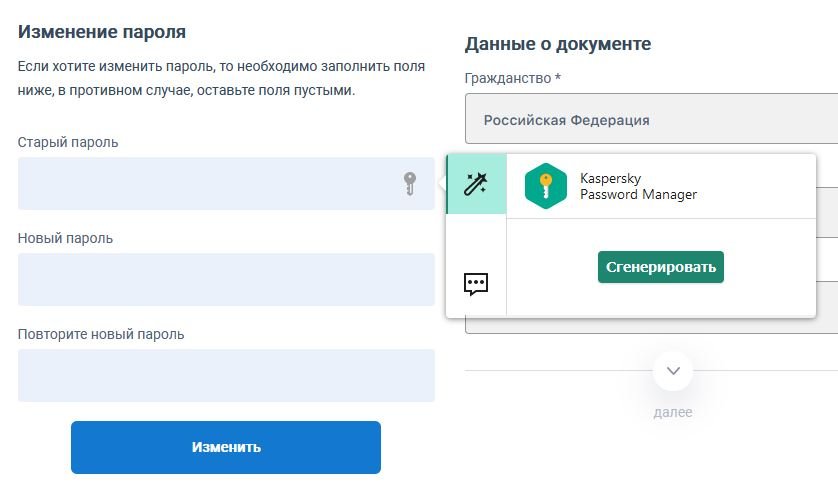The width and height of the screenshot is (838, 487).
Task: Expand section with the round chevron-down button
Action: (673, 371)
